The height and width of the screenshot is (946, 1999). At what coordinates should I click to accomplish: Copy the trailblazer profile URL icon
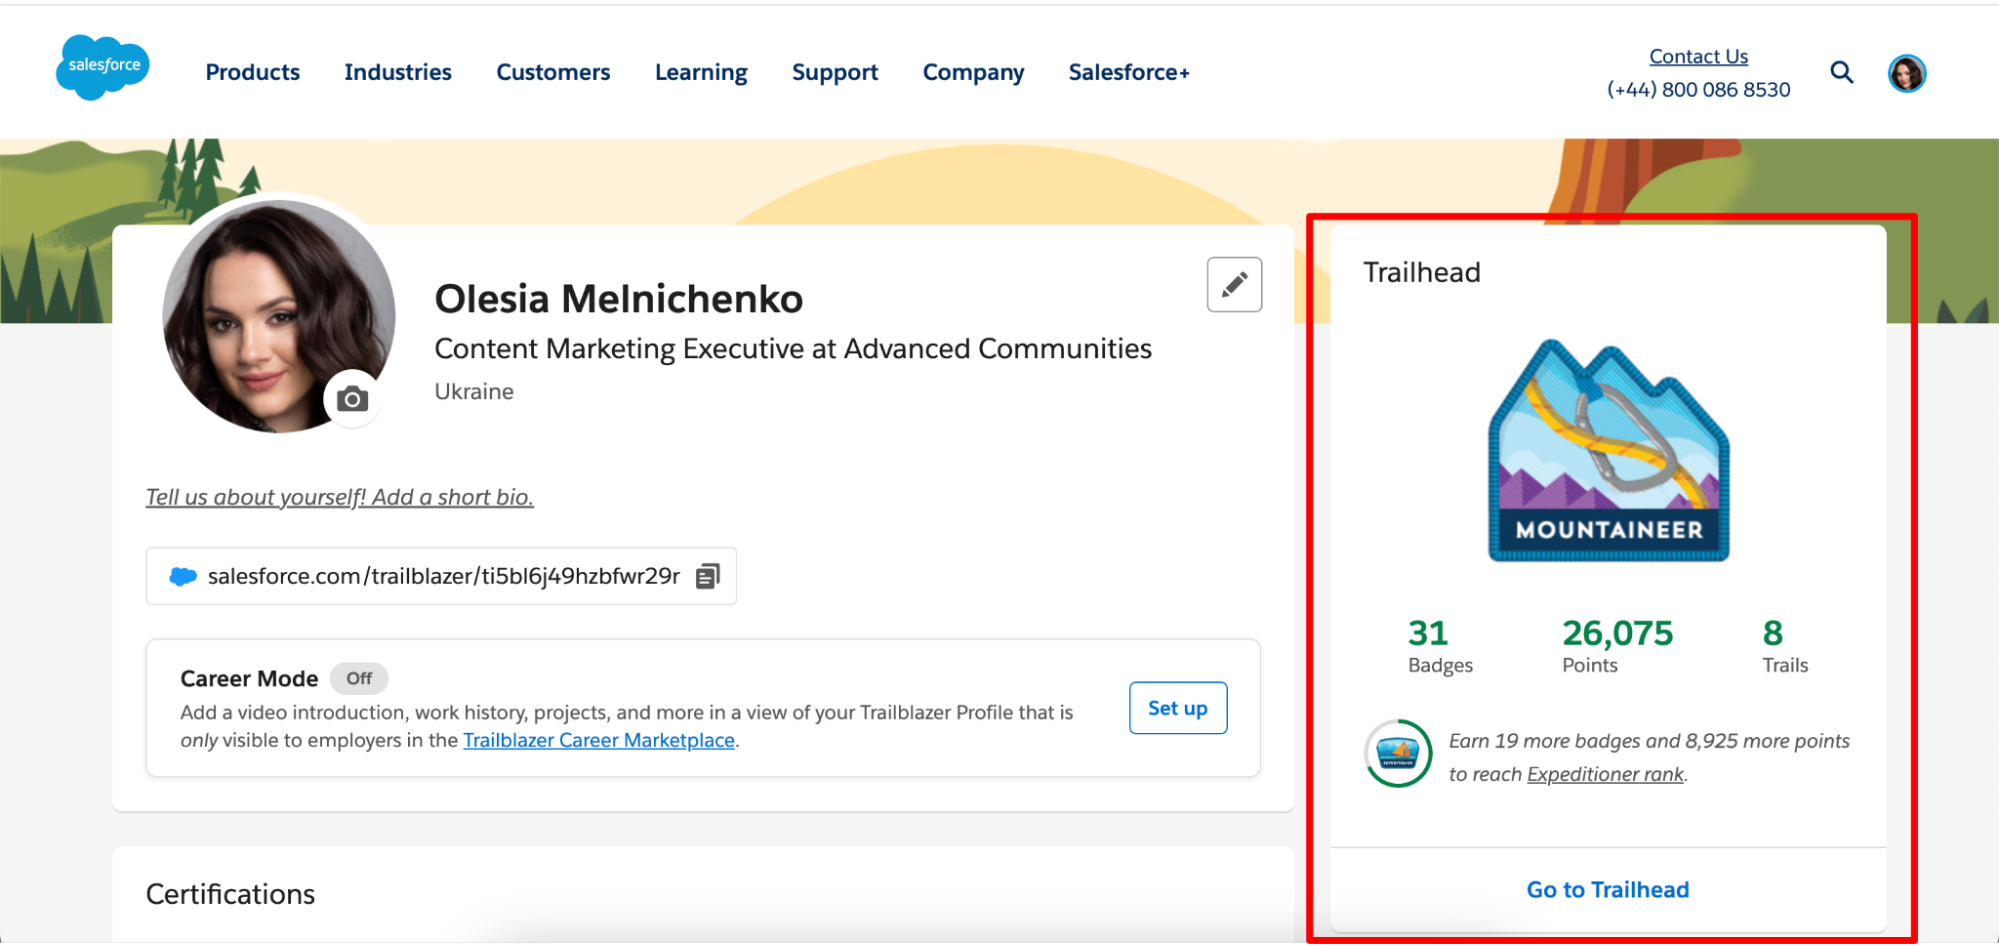click(707, 576)
